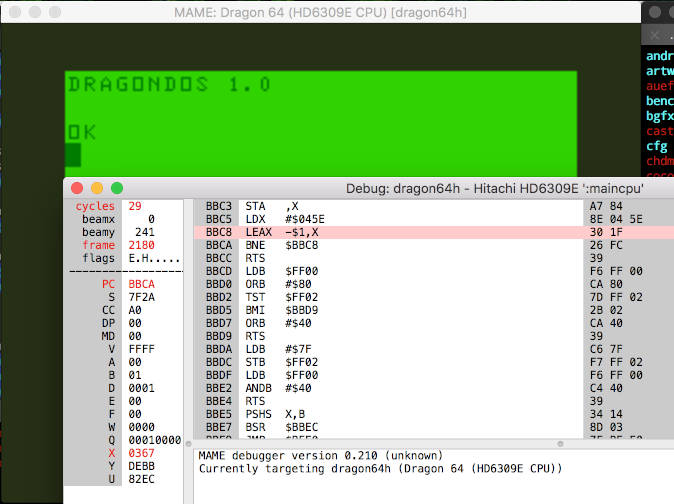
Task: Click the disassembly horizontal splitter handle
Action: pyautogui.click(x=560, y=443)
